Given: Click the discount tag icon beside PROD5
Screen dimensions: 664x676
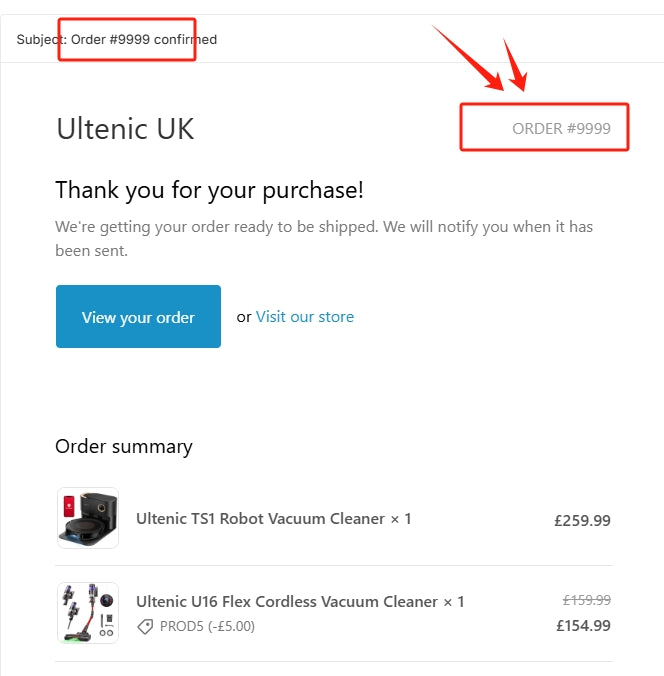Looking at the screenshot, I should coord(145,627).
